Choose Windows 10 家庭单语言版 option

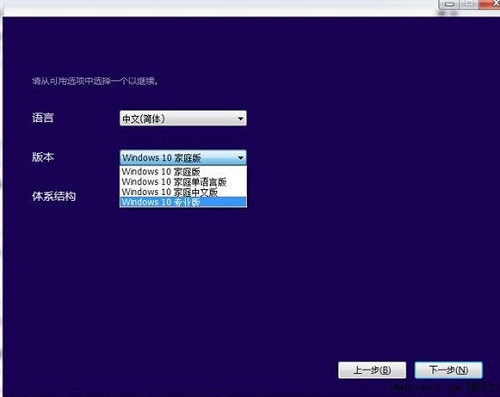pos(183,182)
